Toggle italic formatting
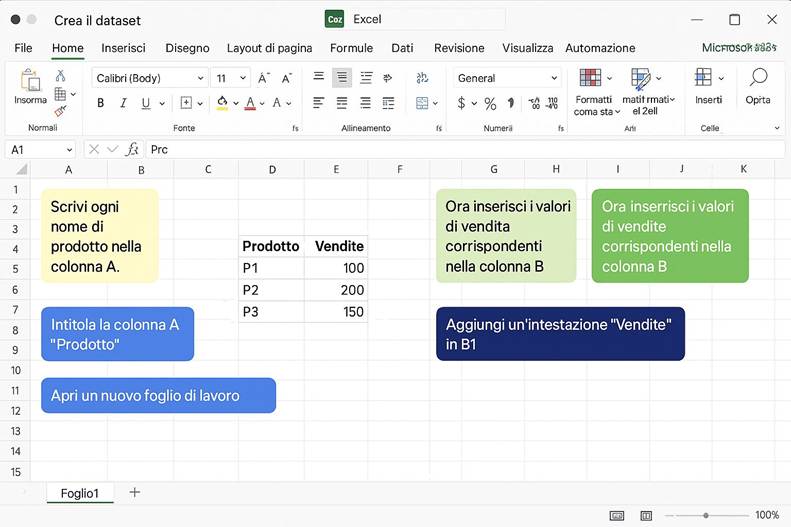This screenshot has height=527, width=791. pyautogui.click(x=123, y=103)
